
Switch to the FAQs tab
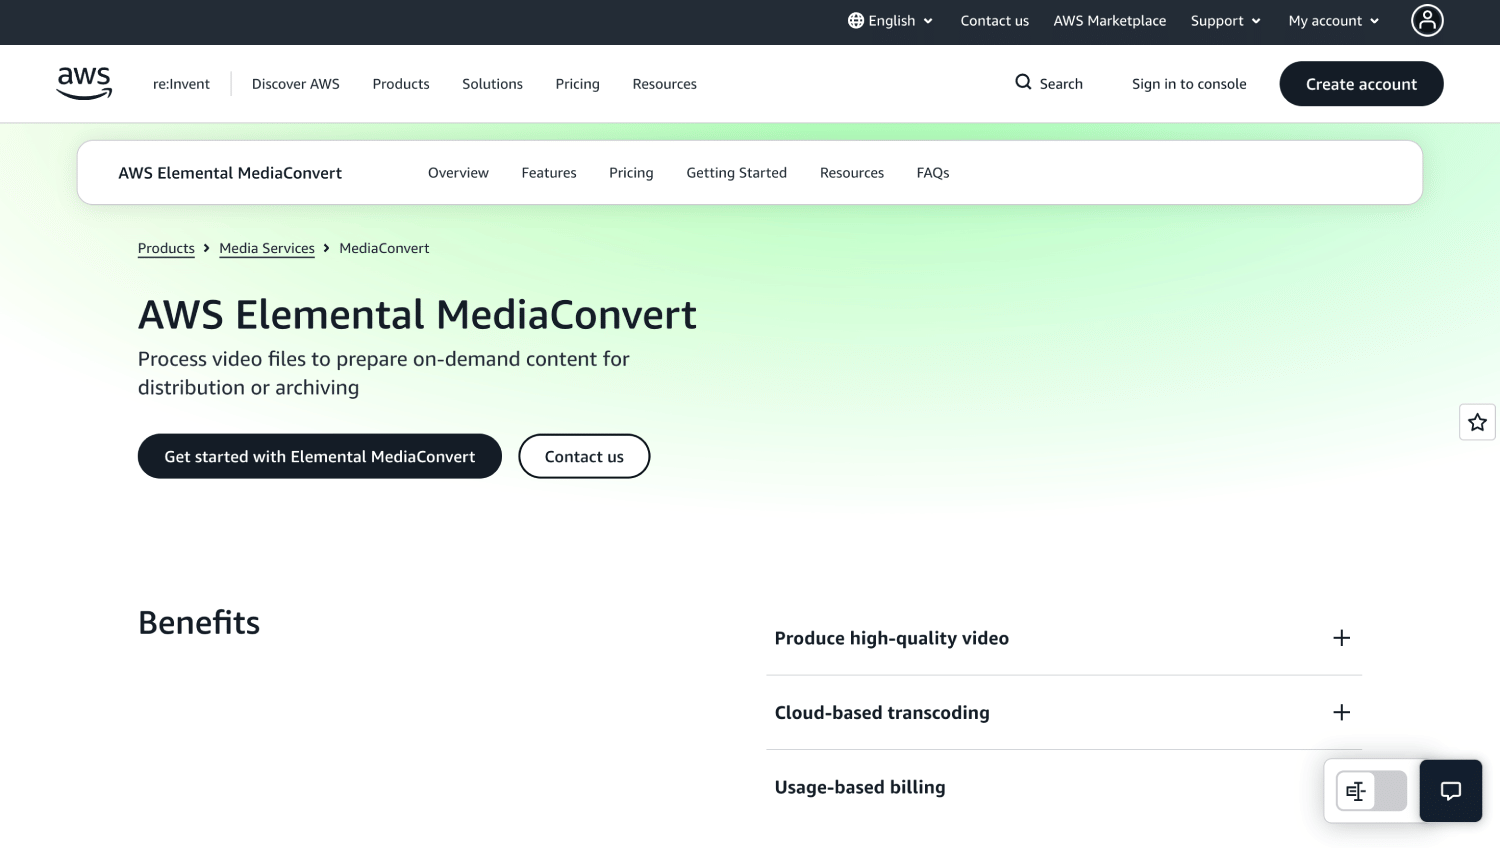pos(933,173)
